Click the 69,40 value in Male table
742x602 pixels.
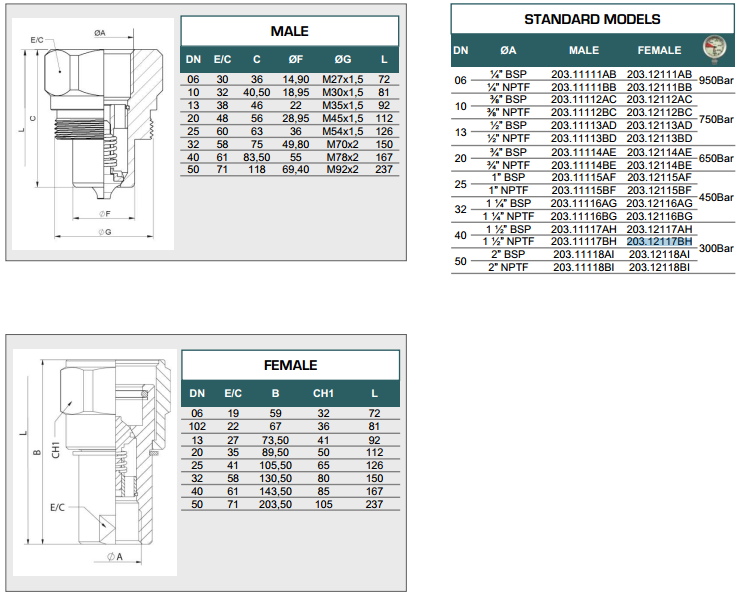pos(296,169)
